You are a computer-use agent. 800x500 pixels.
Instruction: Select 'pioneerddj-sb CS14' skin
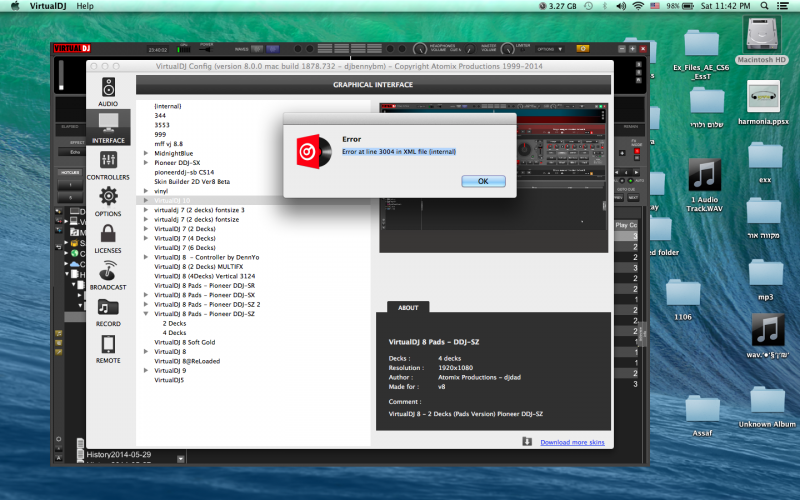pyautogui.click(x=184, y=172)
